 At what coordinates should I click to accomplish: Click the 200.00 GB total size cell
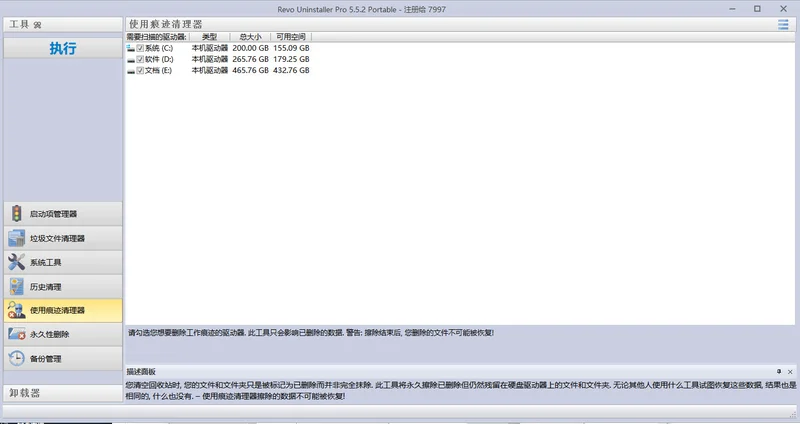(251, 48)
